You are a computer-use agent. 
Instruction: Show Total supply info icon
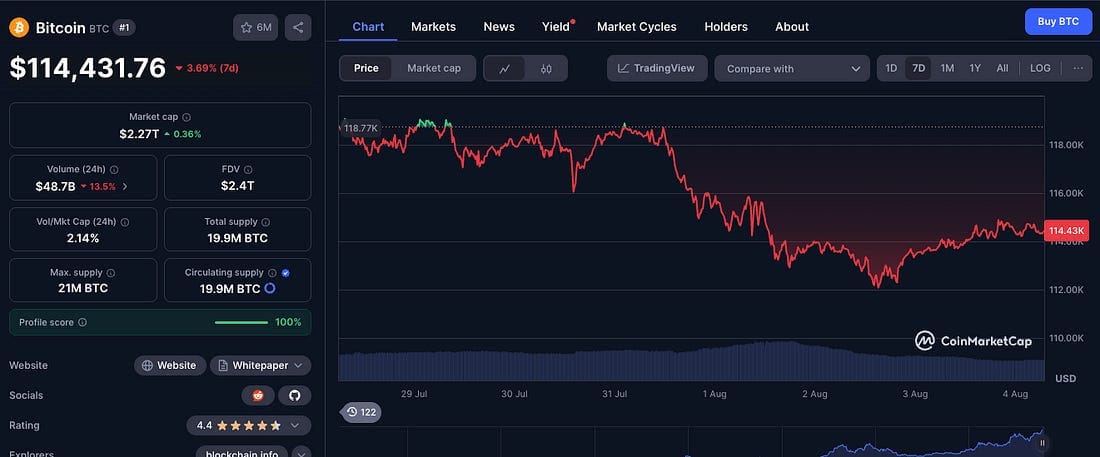267,221
